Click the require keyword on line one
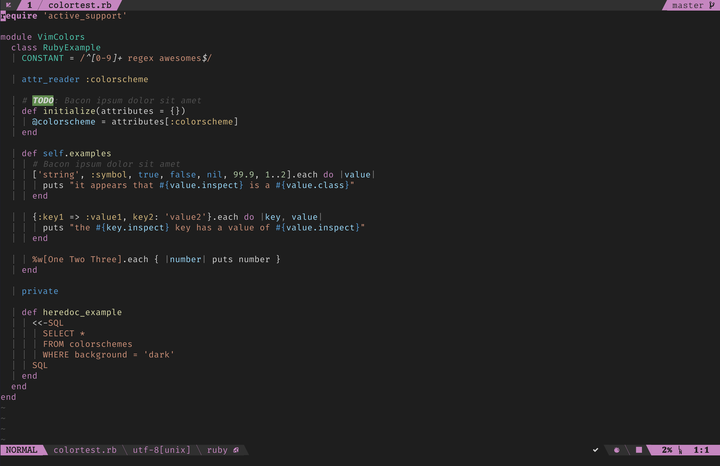This screenshot has width=720, height=466. (x=19, y=16)
